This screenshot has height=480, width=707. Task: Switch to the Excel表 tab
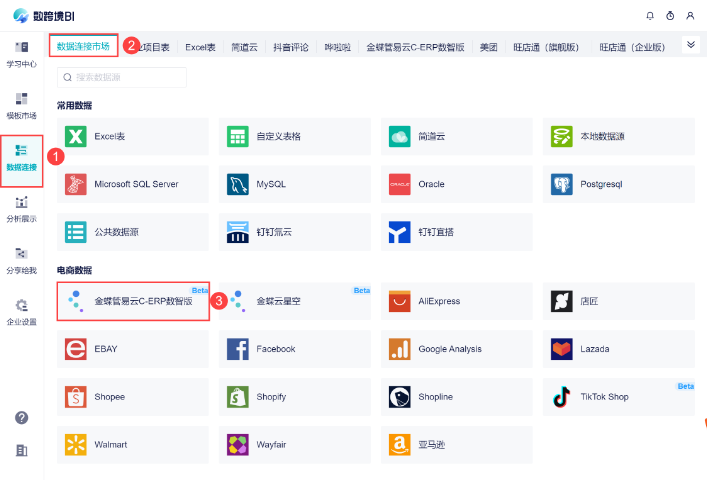(x=200, y=47)
